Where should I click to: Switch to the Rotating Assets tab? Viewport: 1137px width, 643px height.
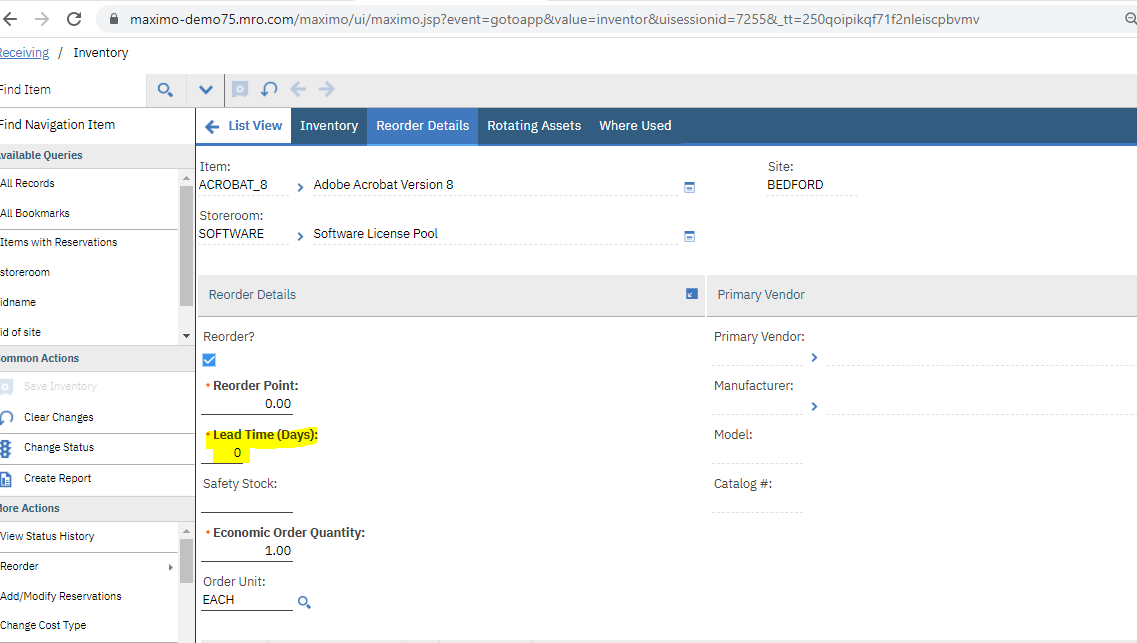[x=533, y=126]
